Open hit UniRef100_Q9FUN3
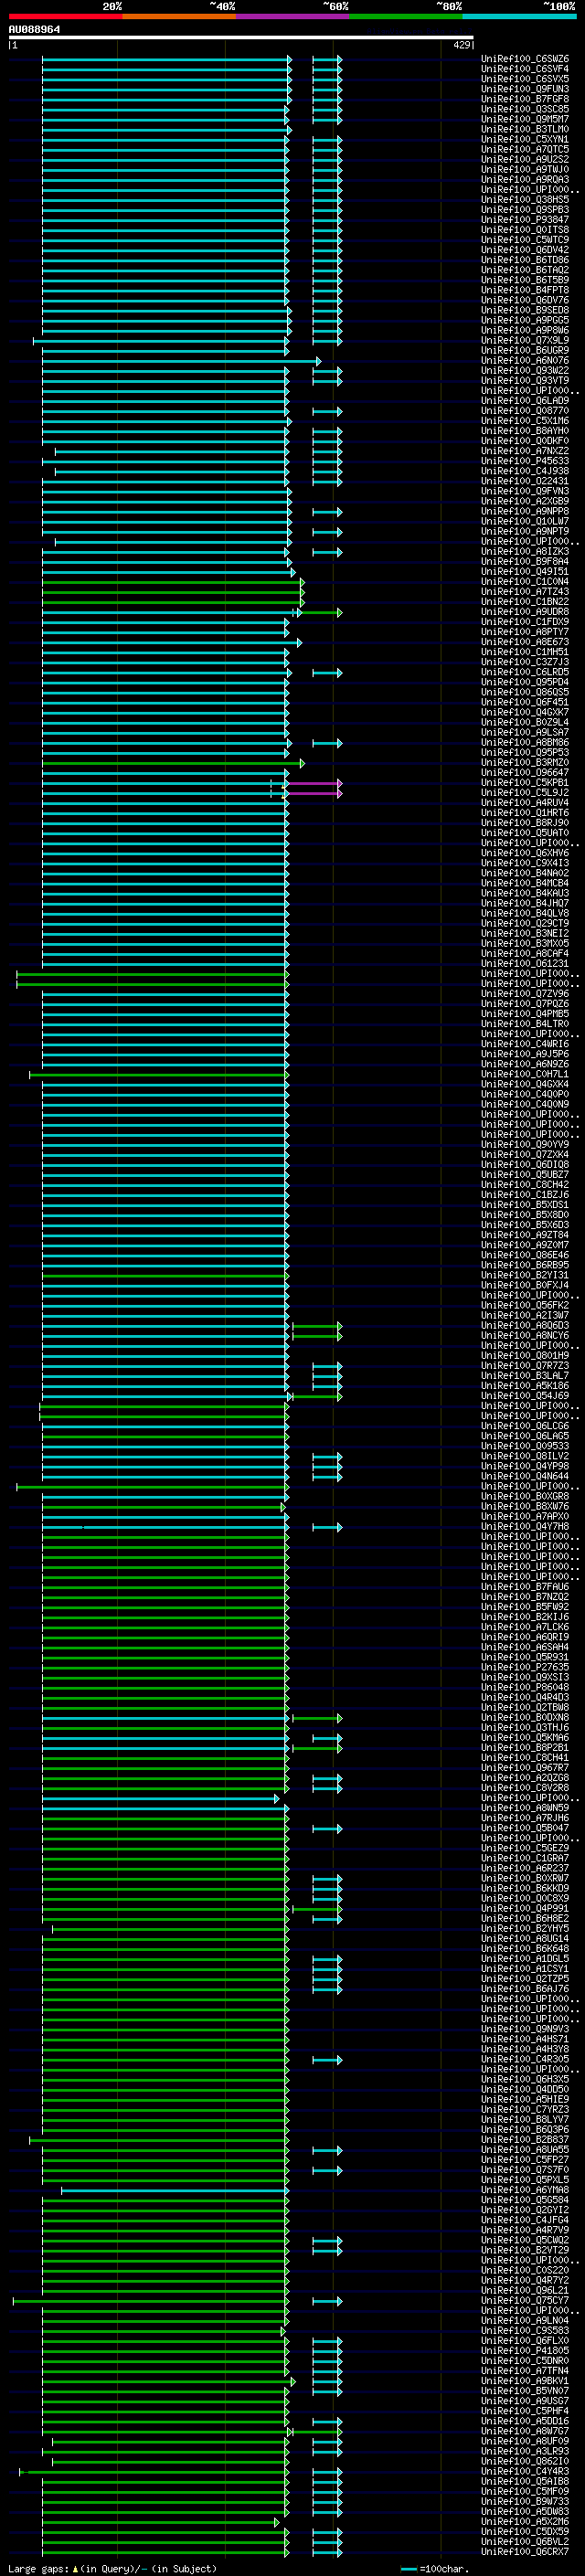Image resolution: width=585 pixels, height=2576 pixels. [525, 89]
